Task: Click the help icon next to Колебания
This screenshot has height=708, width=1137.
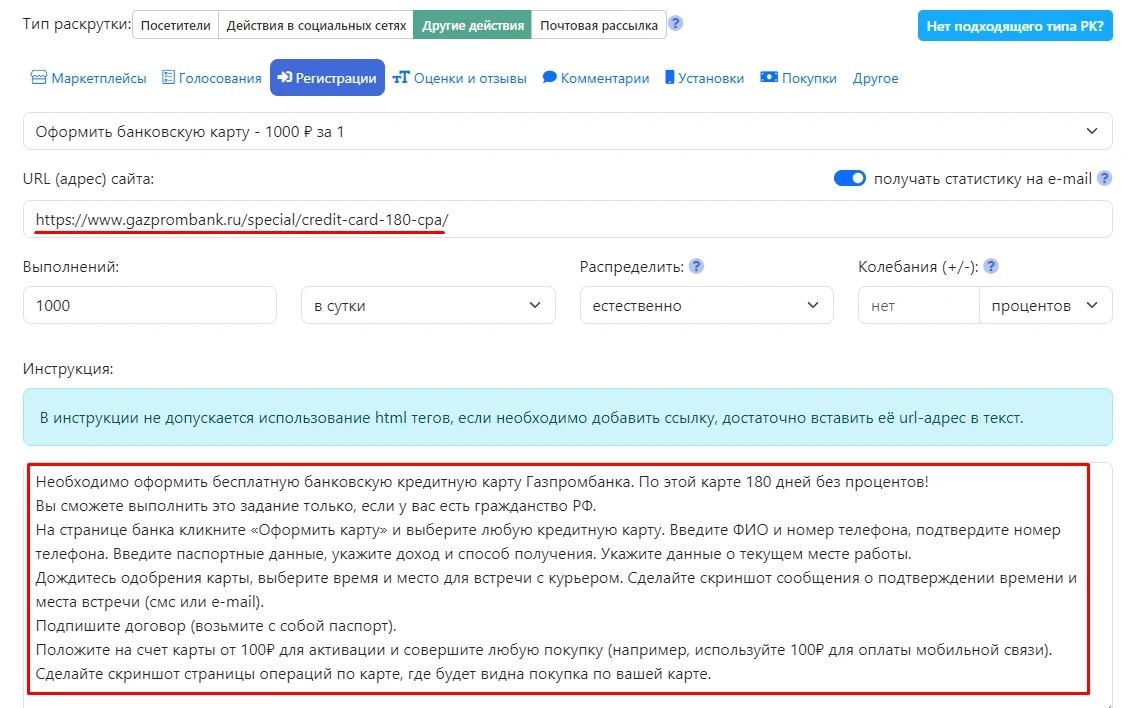Action: pos(992,267)
